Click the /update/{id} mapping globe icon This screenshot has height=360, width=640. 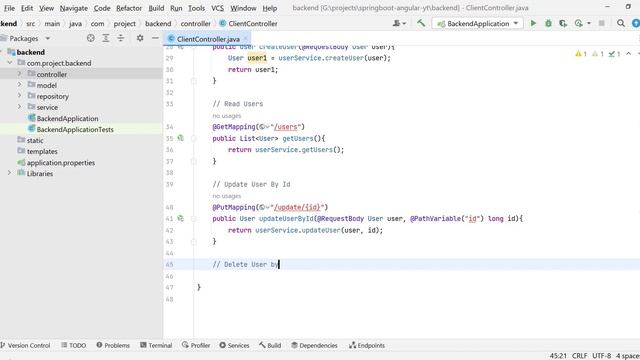point(264,207)
